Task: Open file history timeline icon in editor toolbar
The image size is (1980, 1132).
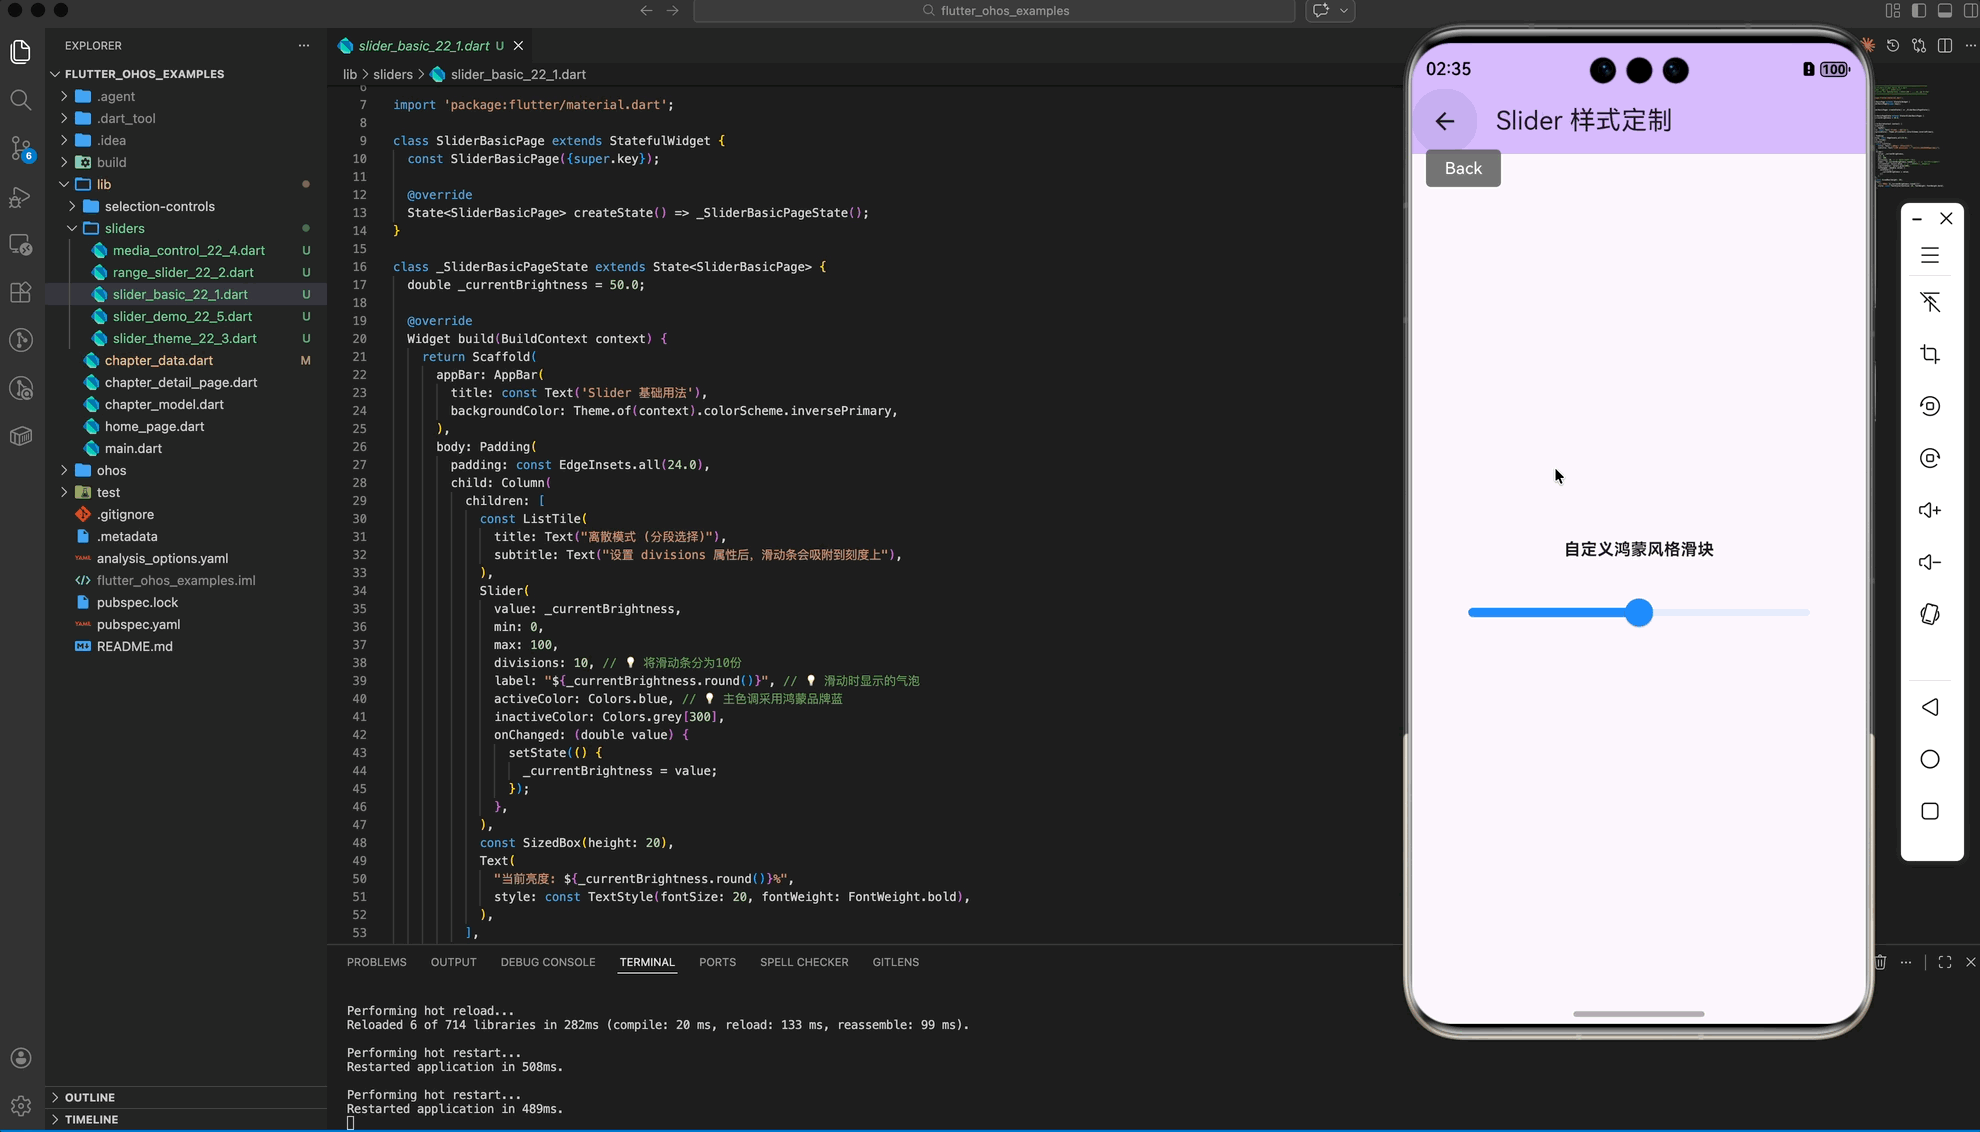Action: tap(1893, 46)
